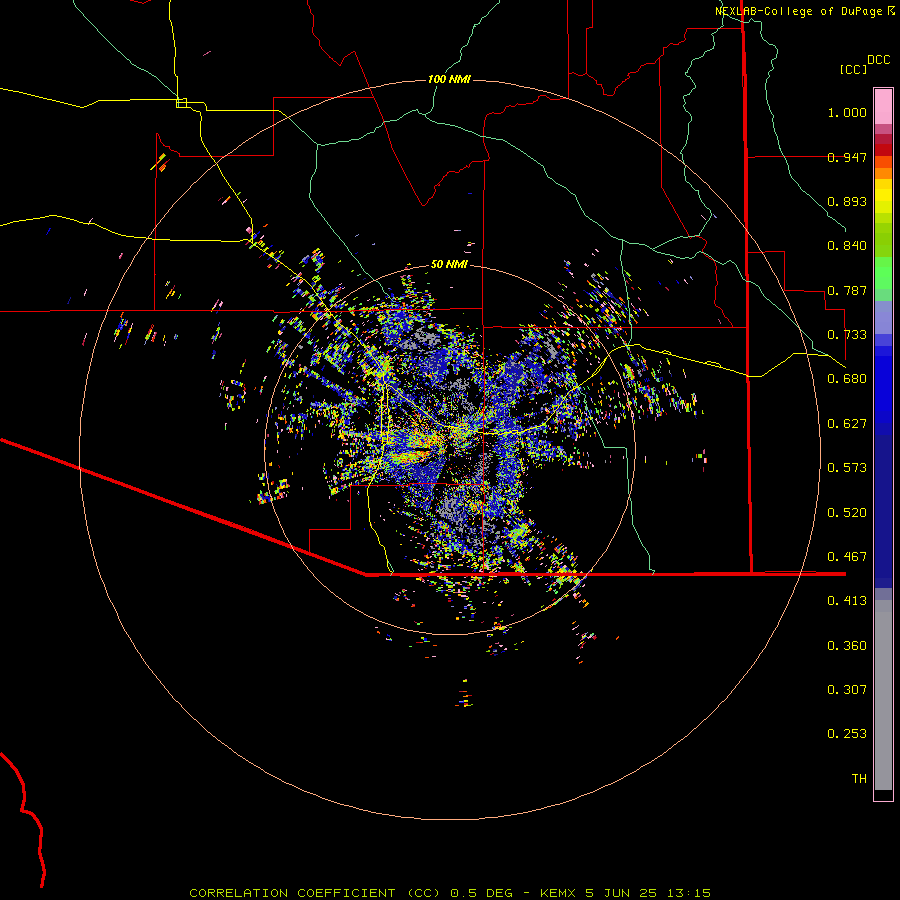Screen dimensions: 900x900
Task: Click the 0.467 legend value
Action: pyautogui.click(x=847, y=557)
